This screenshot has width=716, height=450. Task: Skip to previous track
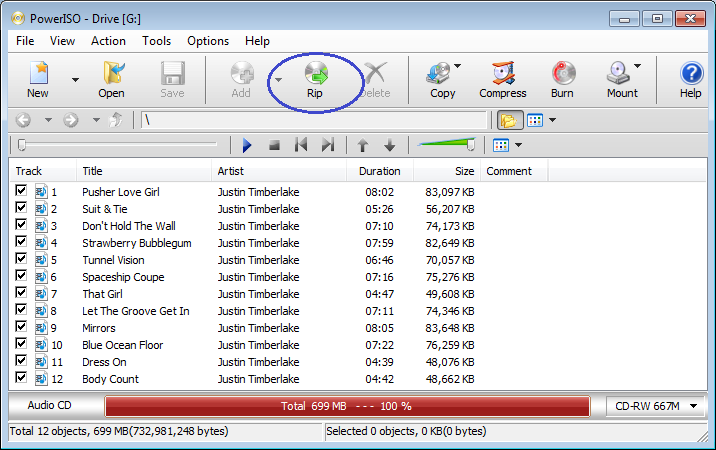coord(301,145)
